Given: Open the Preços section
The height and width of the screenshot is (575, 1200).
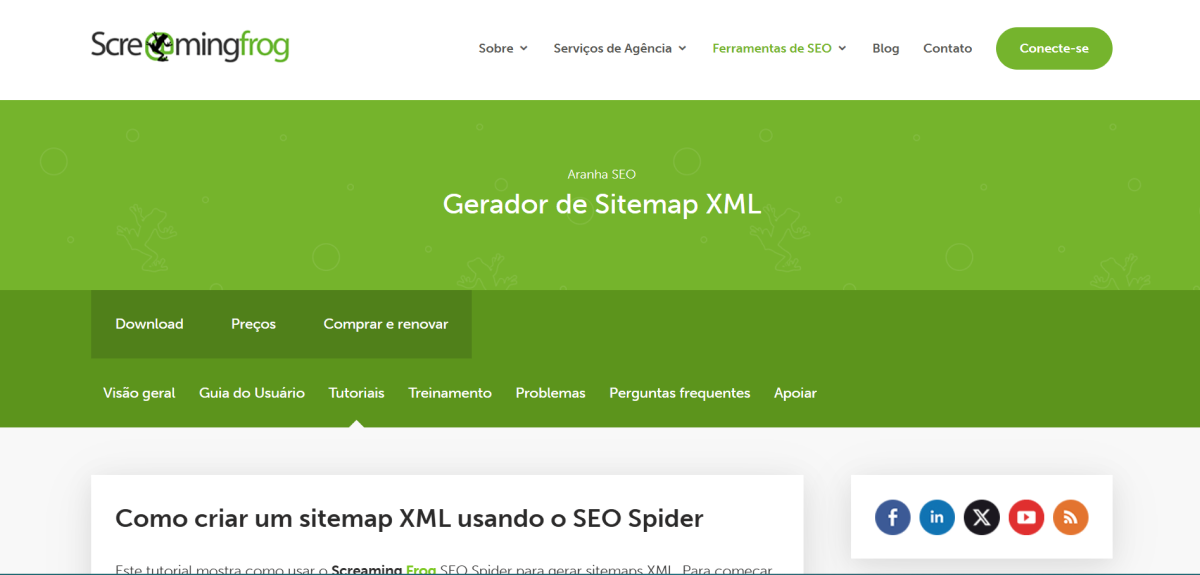Looking at the screenshot, I should tap(253, 324).
